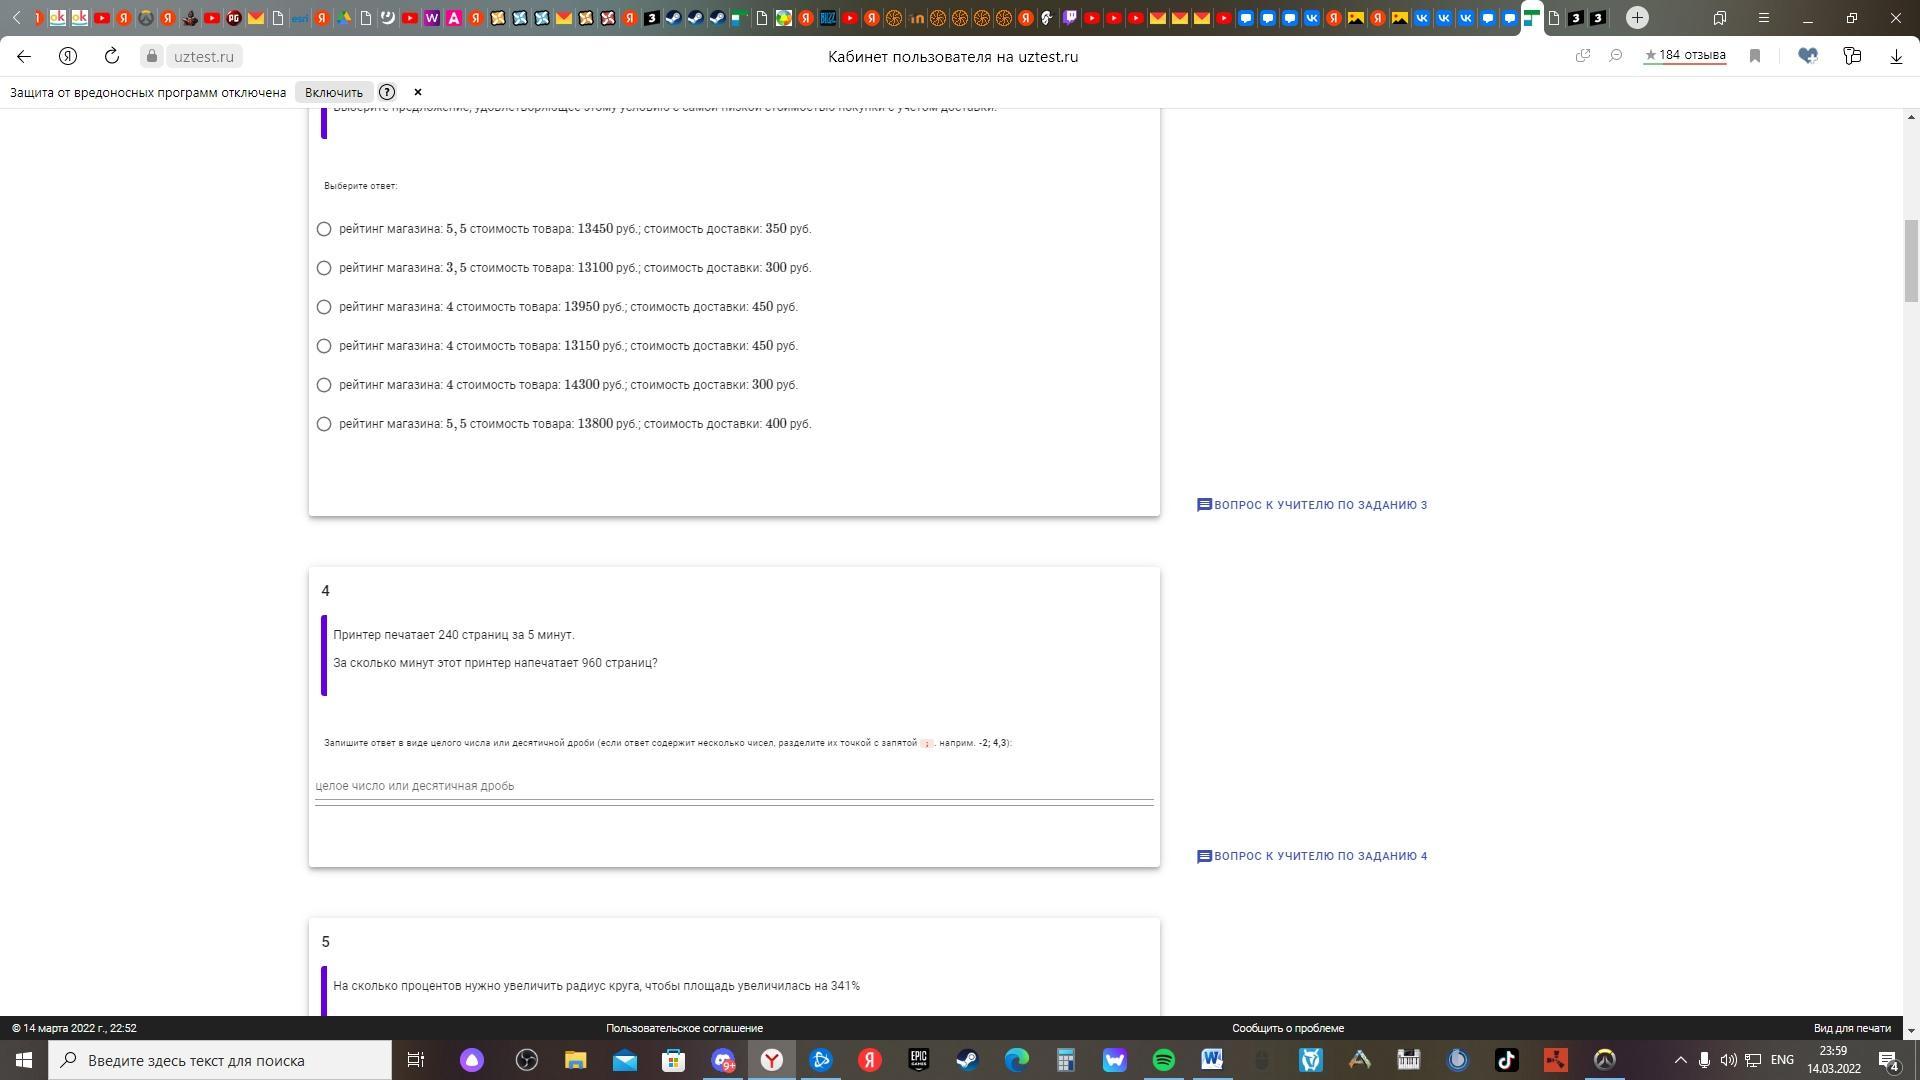The image size is (1920, 1080).
Task: Focus the answer input for task 4
Action: point(733,786)
